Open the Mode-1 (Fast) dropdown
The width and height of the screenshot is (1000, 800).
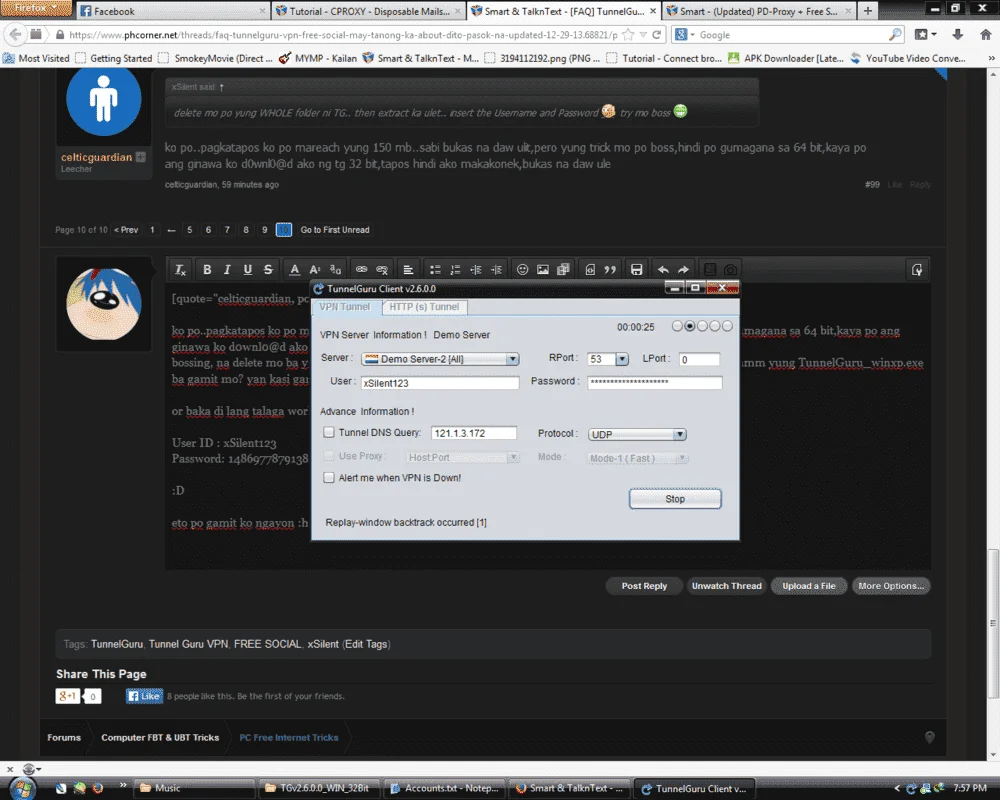pos(638,458)
